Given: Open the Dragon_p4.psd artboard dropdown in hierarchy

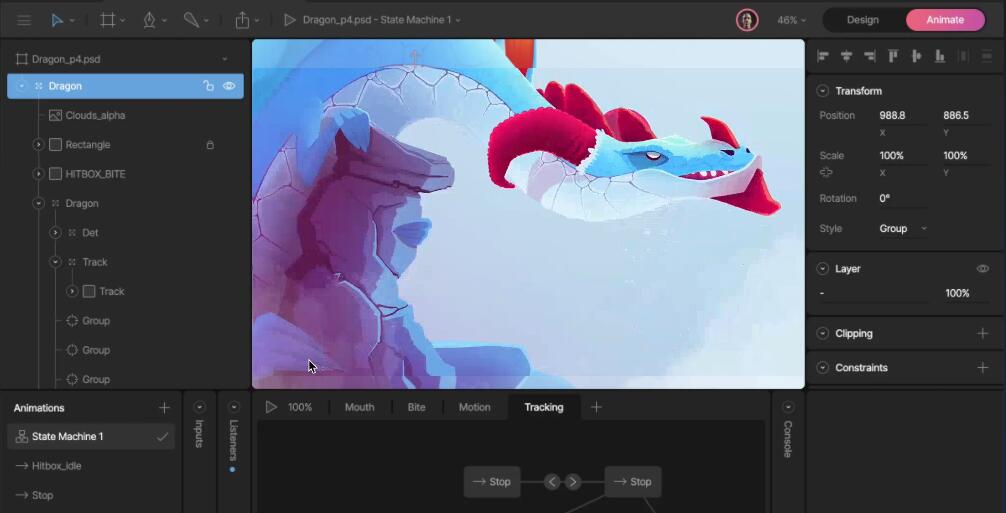Looking at the screenshot, I should coord(225,59).
